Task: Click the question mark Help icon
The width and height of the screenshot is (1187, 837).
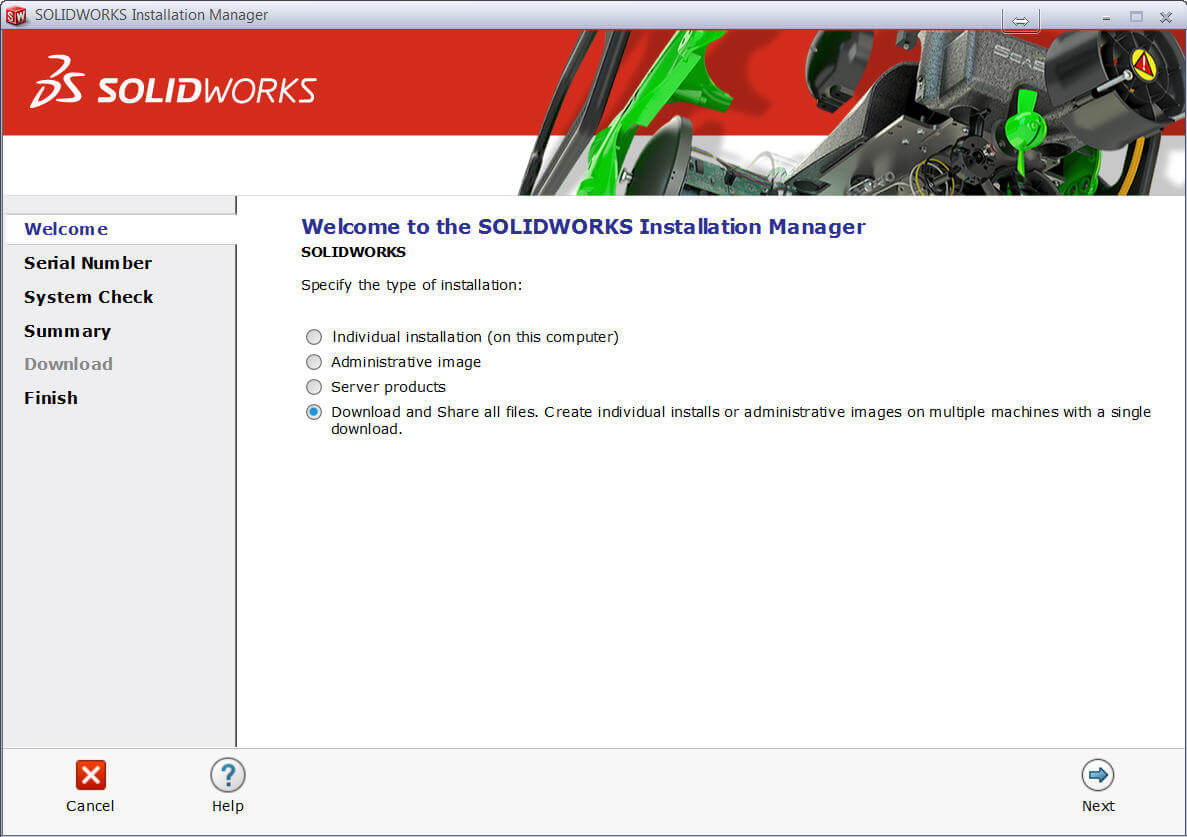Action: [228, 776]
